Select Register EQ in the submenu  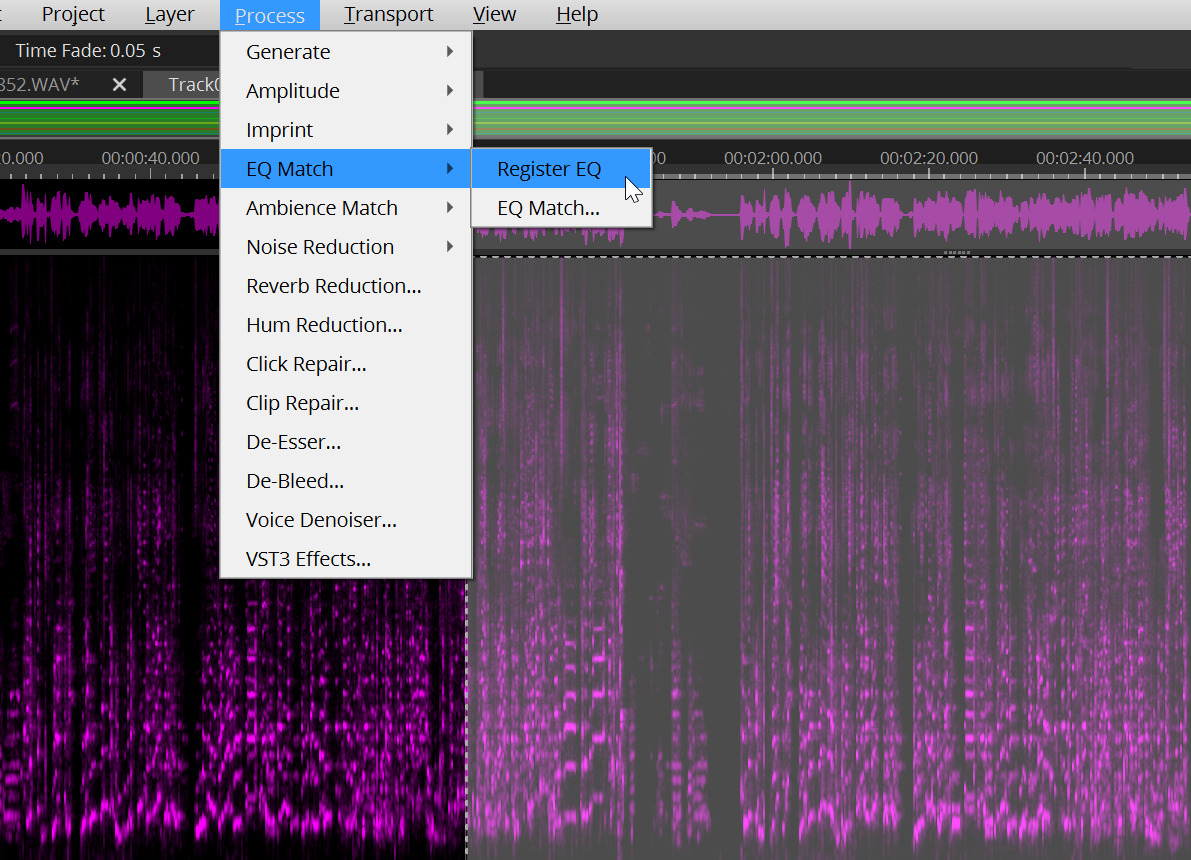coord(549,169)
